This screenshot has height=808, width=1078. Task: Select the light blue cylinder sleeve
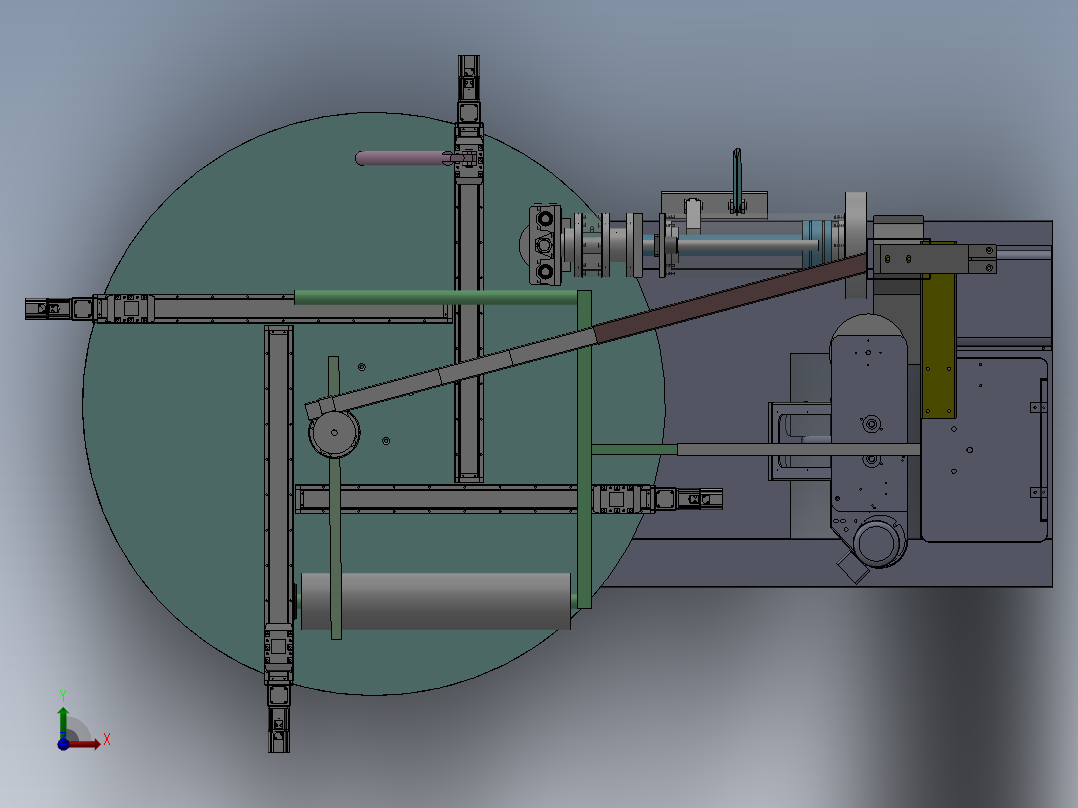coord(817,244)
